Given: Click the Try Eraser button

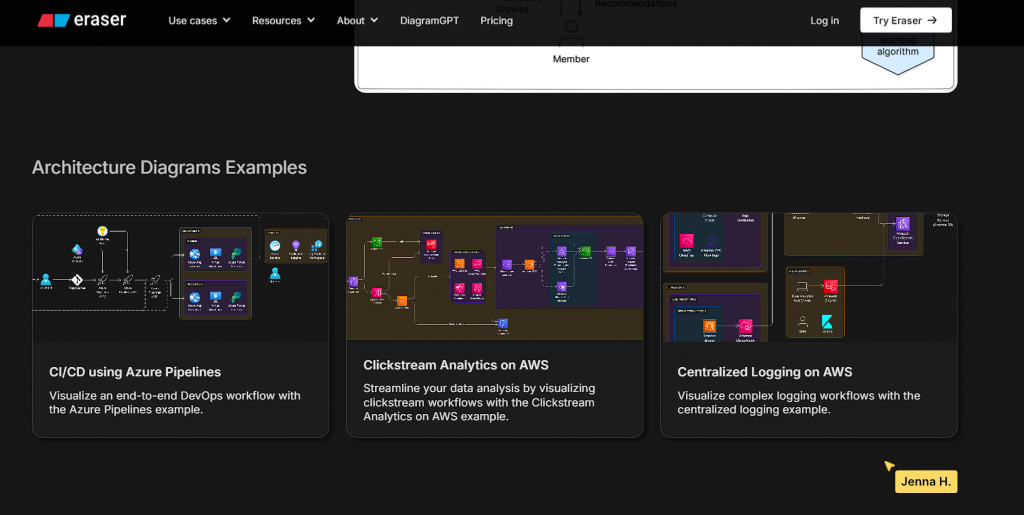Looking at the screenshot, I should coord(905,20).
